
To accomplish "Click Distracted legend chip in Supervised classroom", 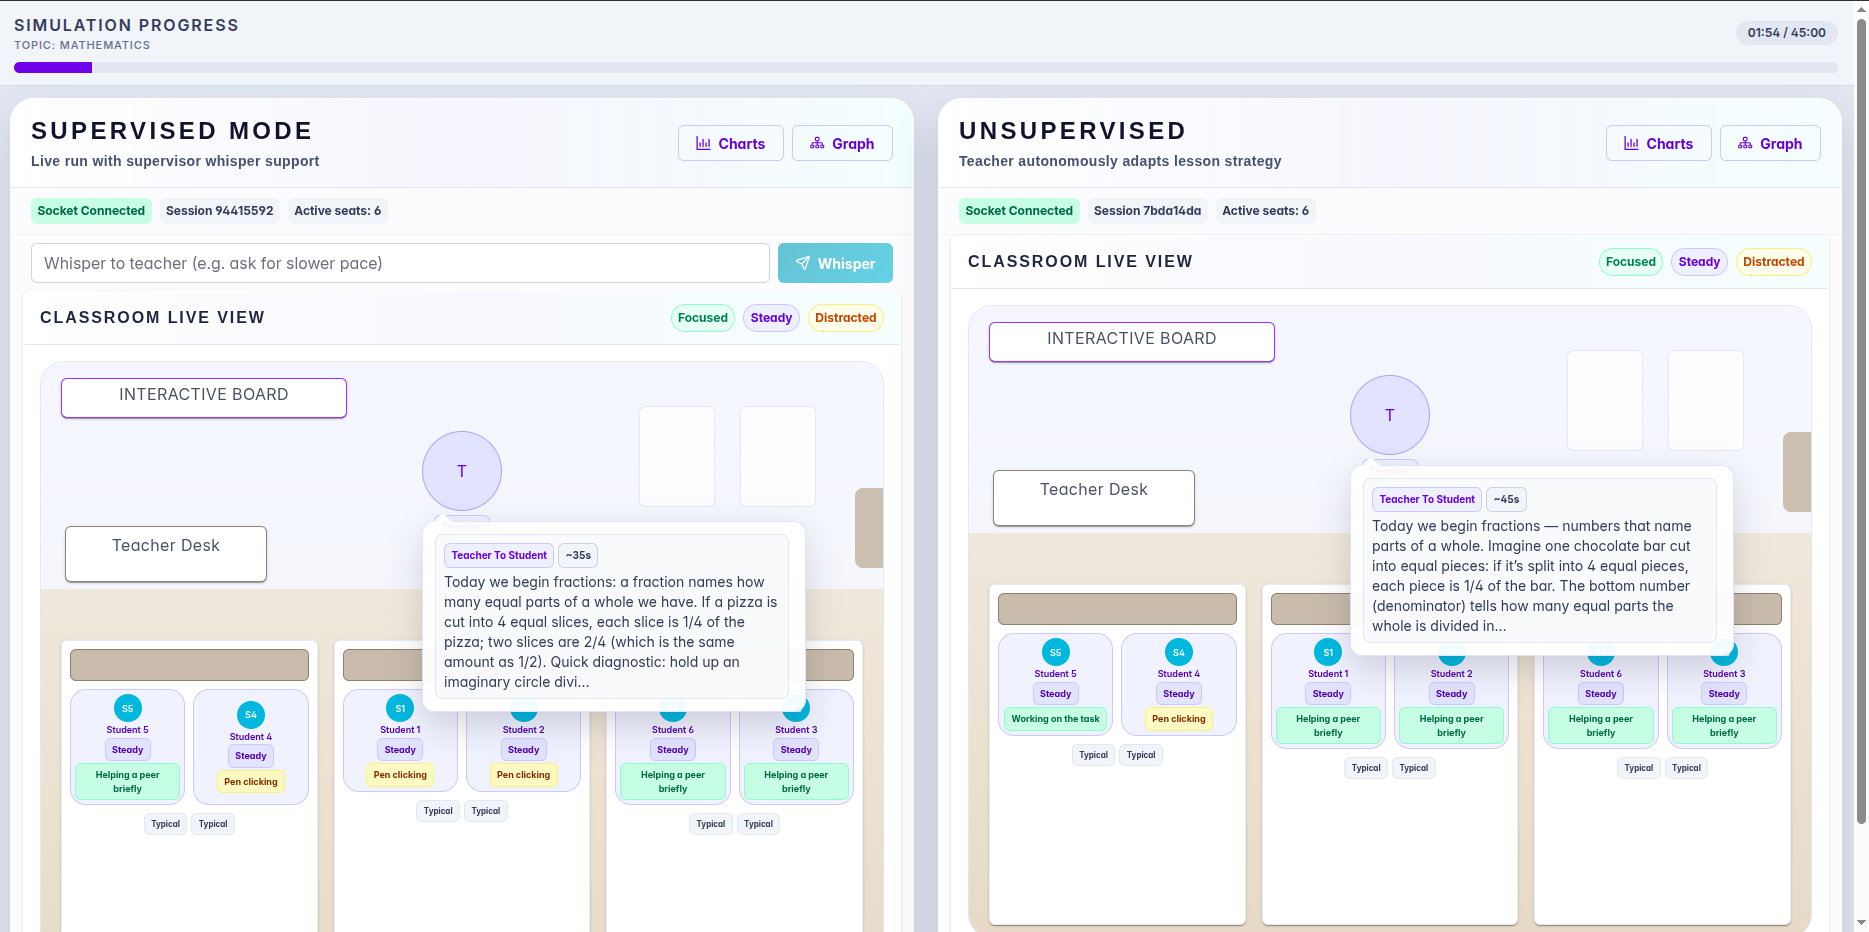I will coord(846,318).
